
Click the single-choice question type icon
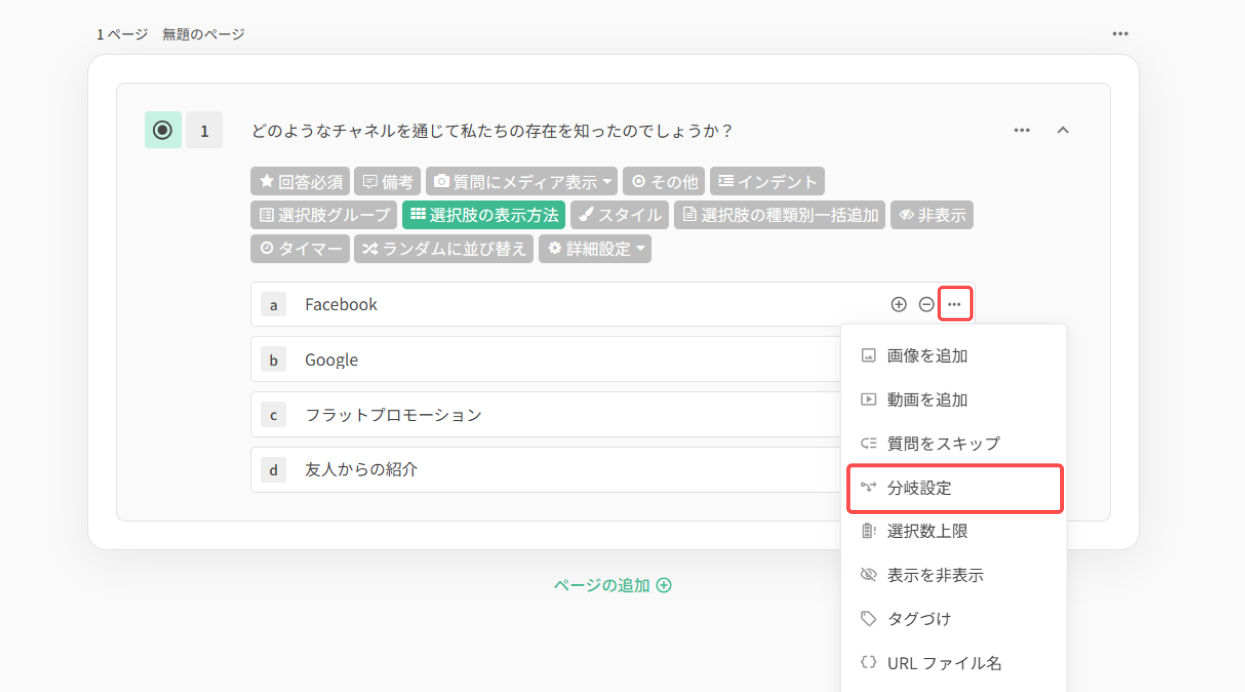click(163, 130)
